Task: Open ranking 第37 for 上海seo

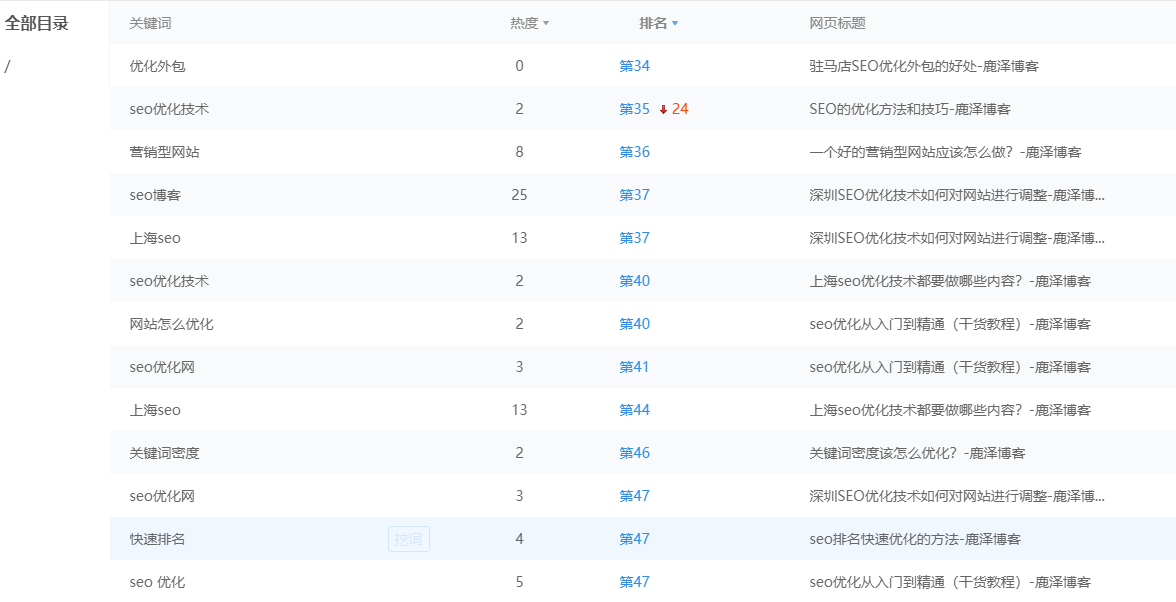Action: 634,238
